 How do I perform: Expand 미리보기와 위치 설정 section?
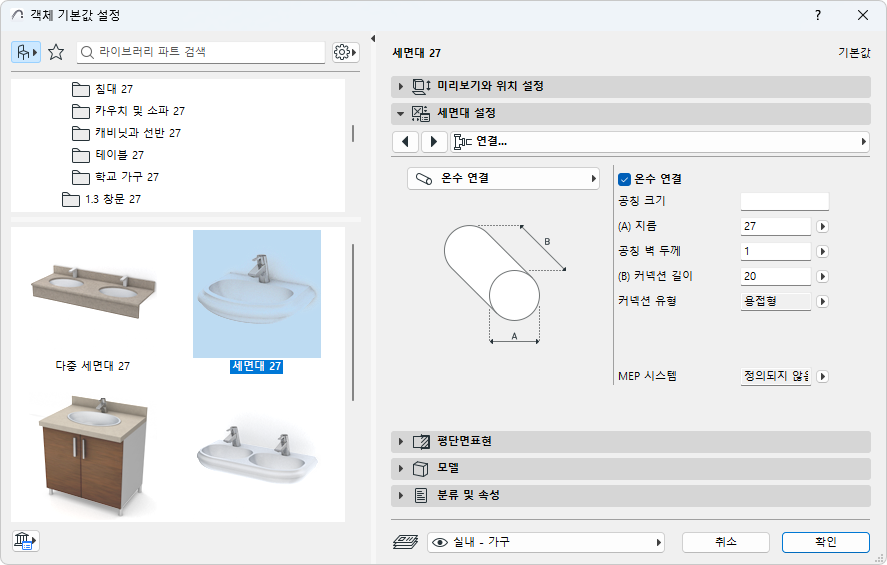click(401, 87)
